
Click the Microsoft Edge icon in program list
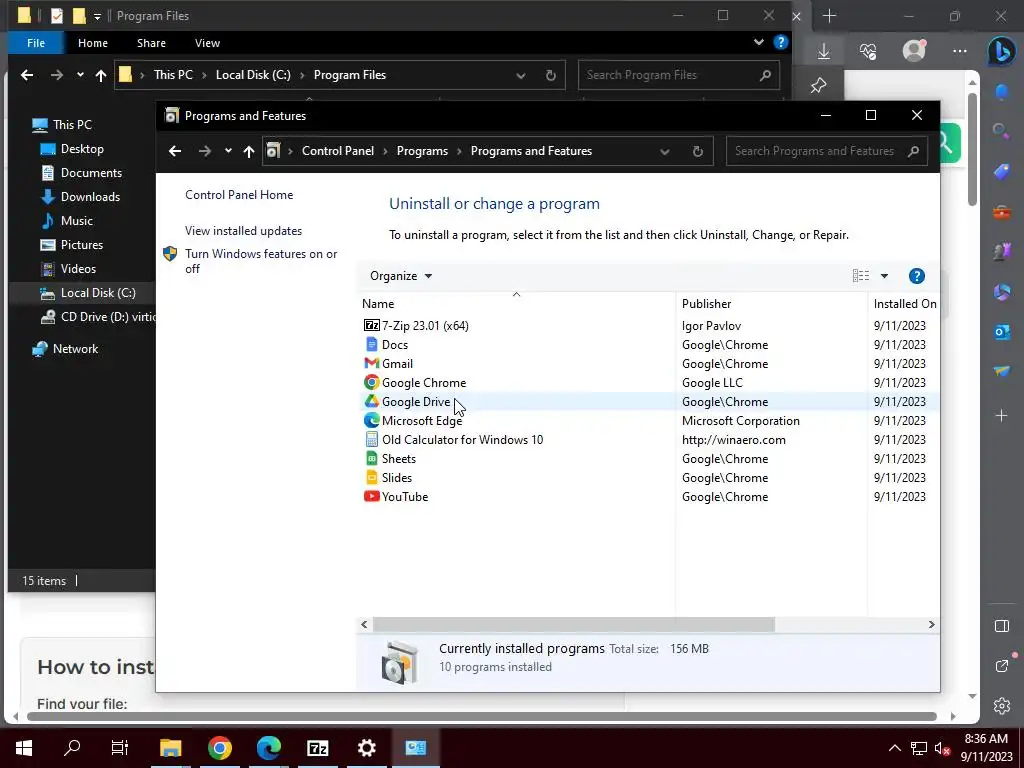click(x=372, y=421)
